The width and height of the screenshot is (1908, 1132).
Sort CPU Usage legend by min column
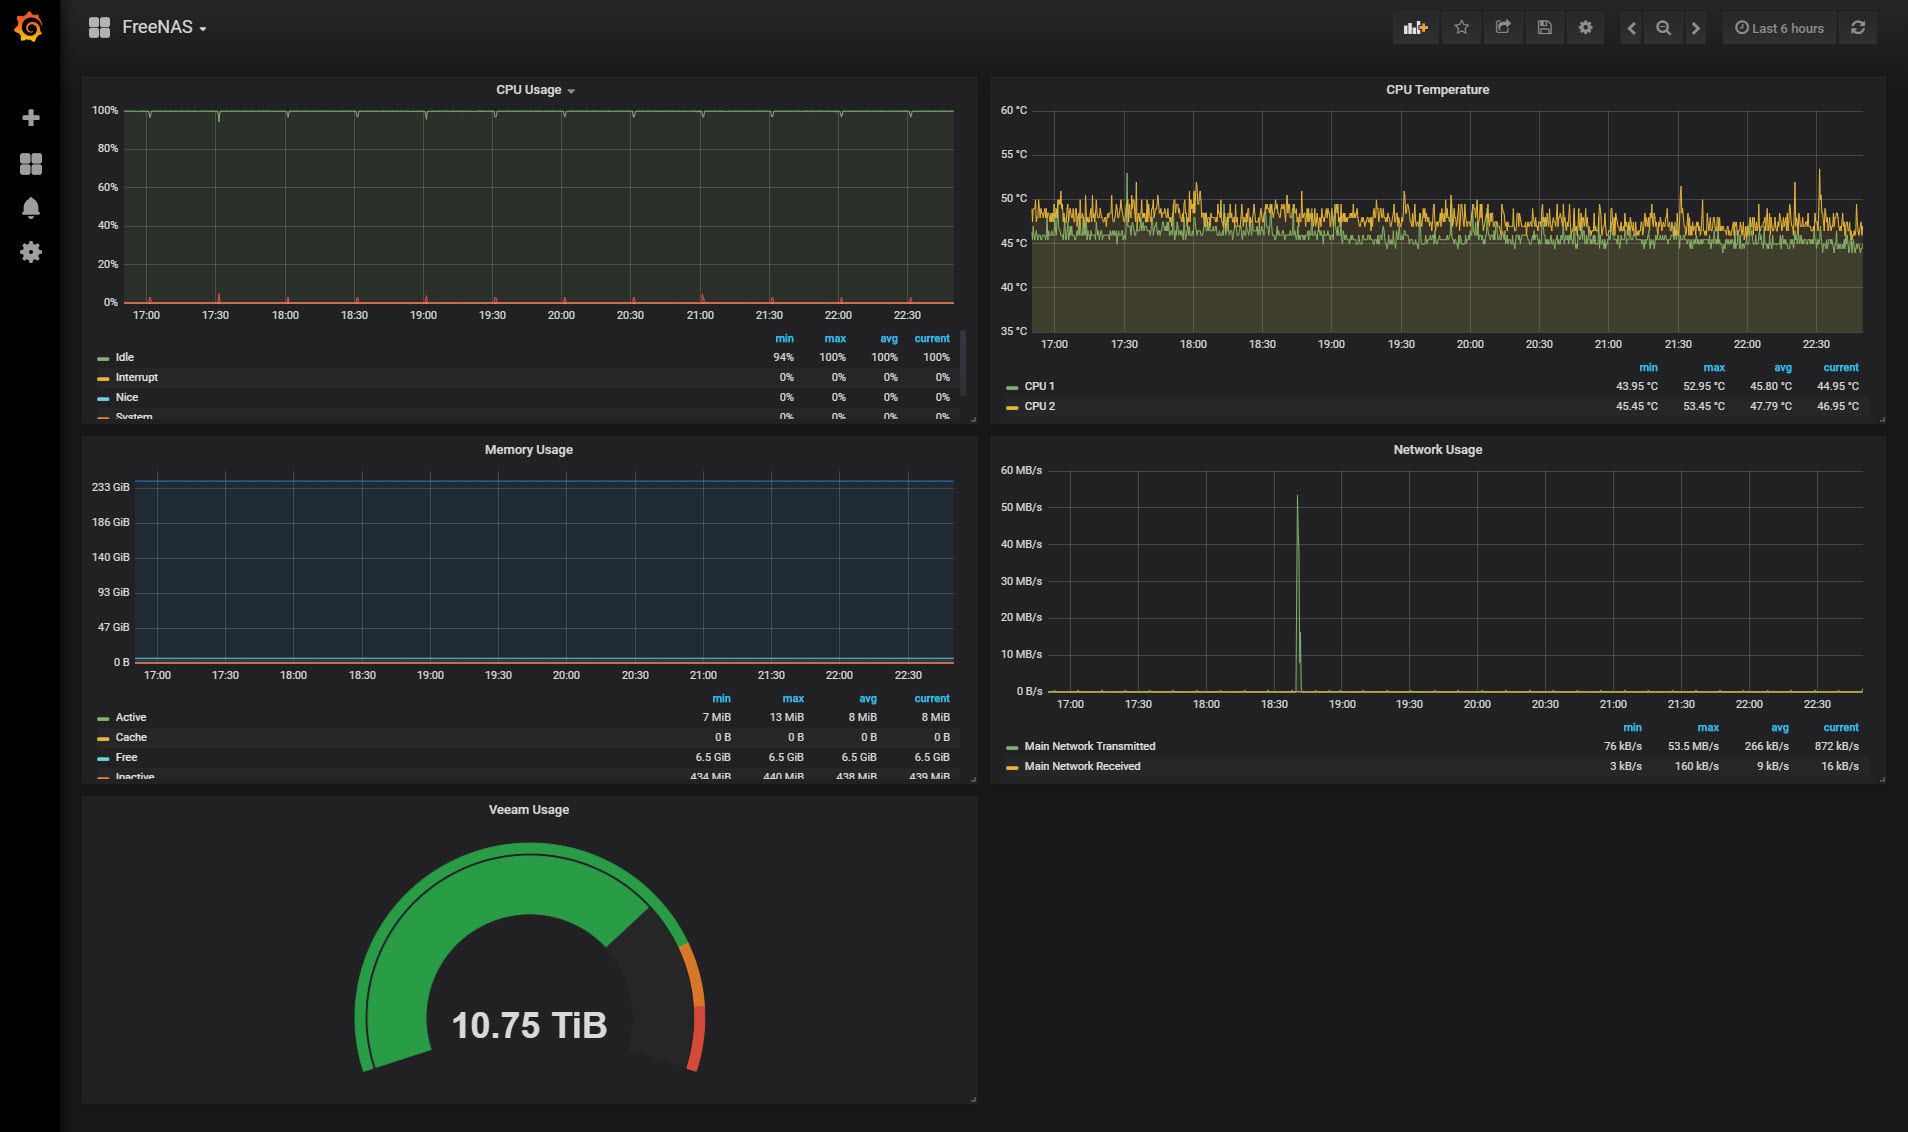pyautogui.click(x=784, y=339)
